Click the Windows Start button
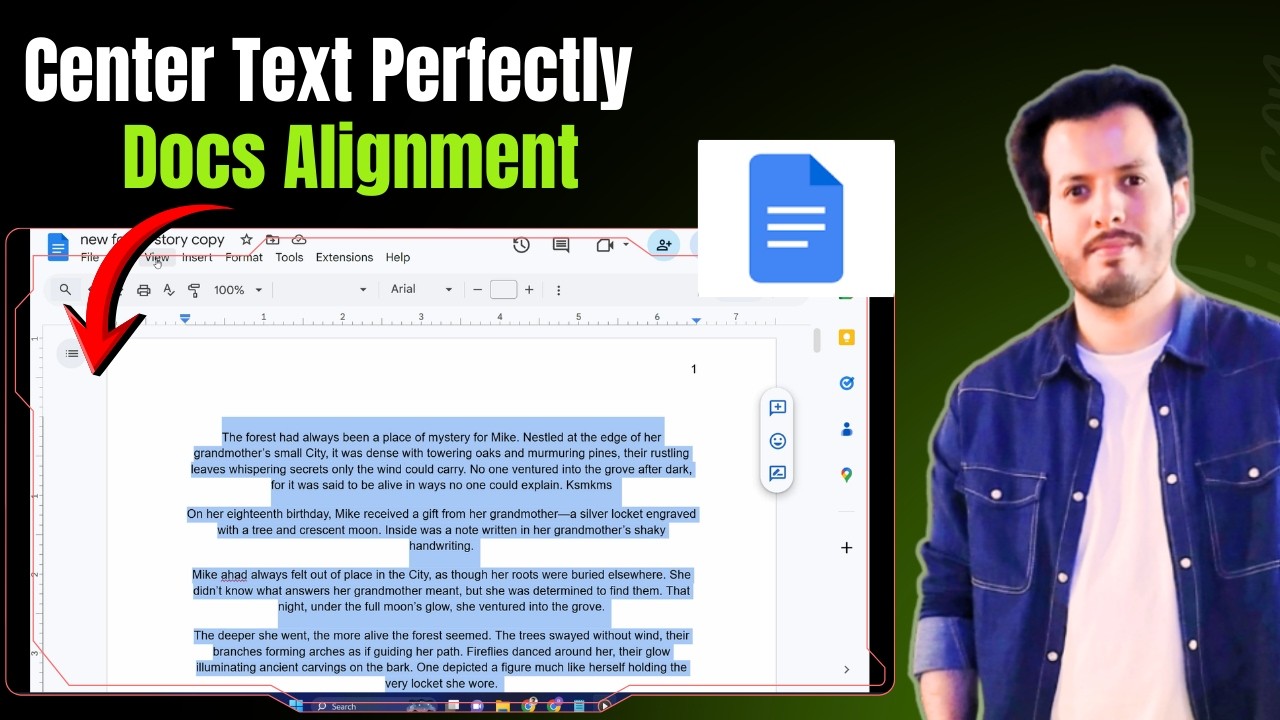 [296, 705]
